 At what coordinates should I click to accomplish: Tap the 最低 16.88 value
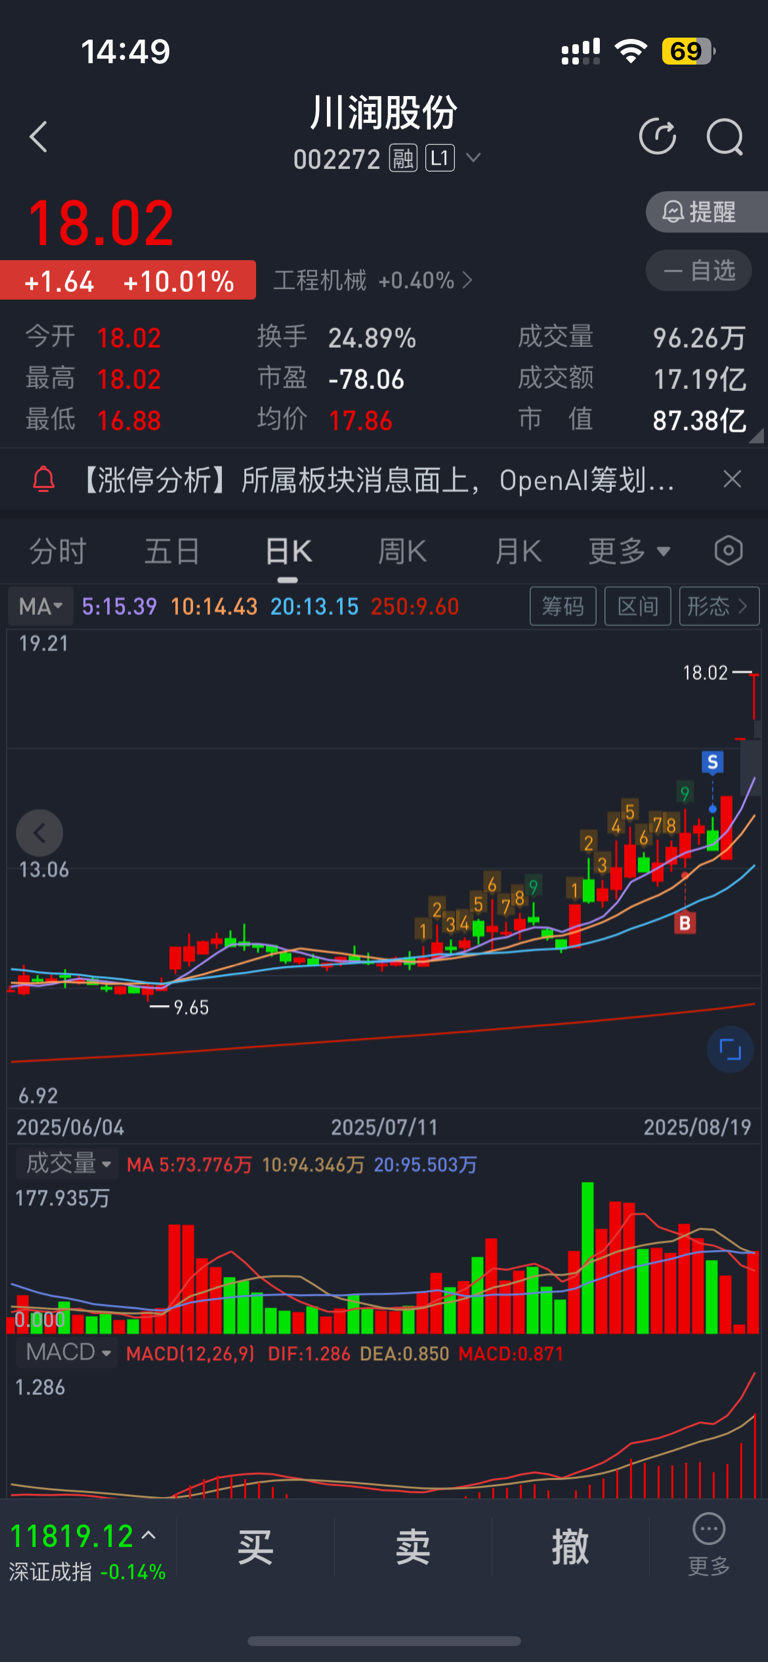pyautogui.click(x=129, y=420)
